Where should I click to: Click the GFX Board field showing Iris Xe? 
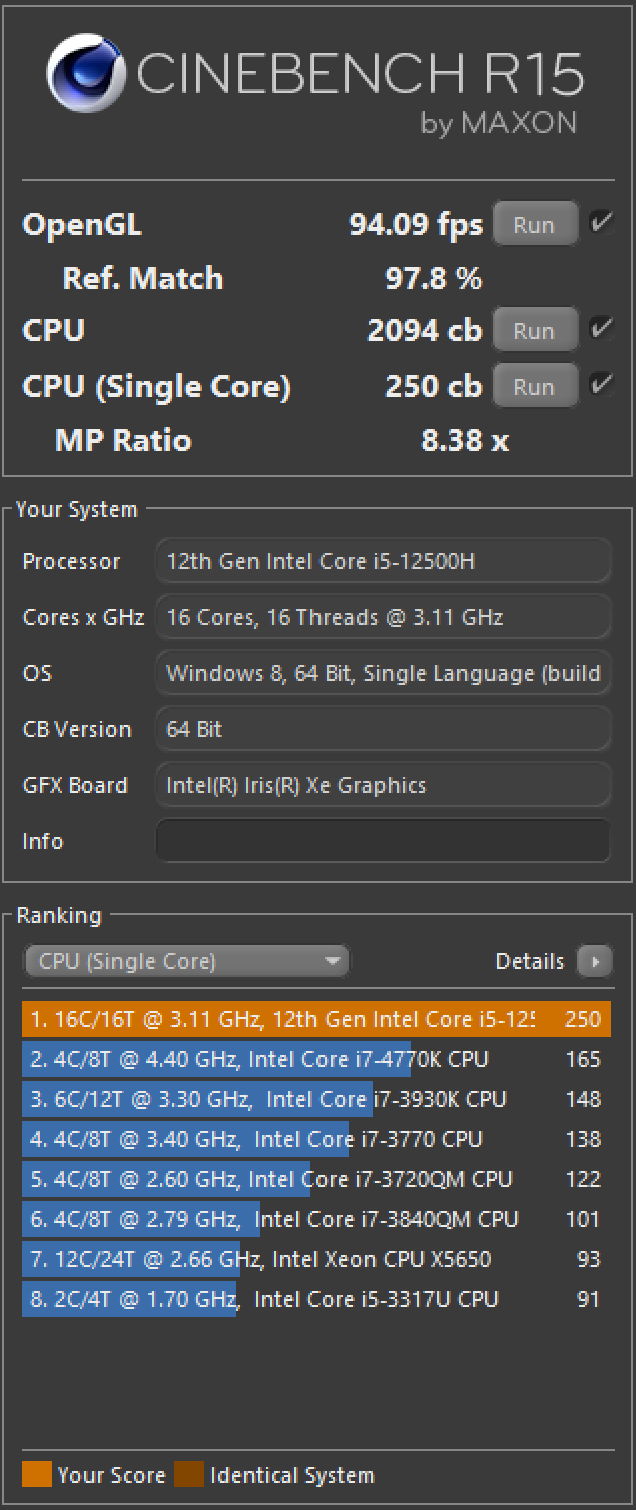click(383, 785)
